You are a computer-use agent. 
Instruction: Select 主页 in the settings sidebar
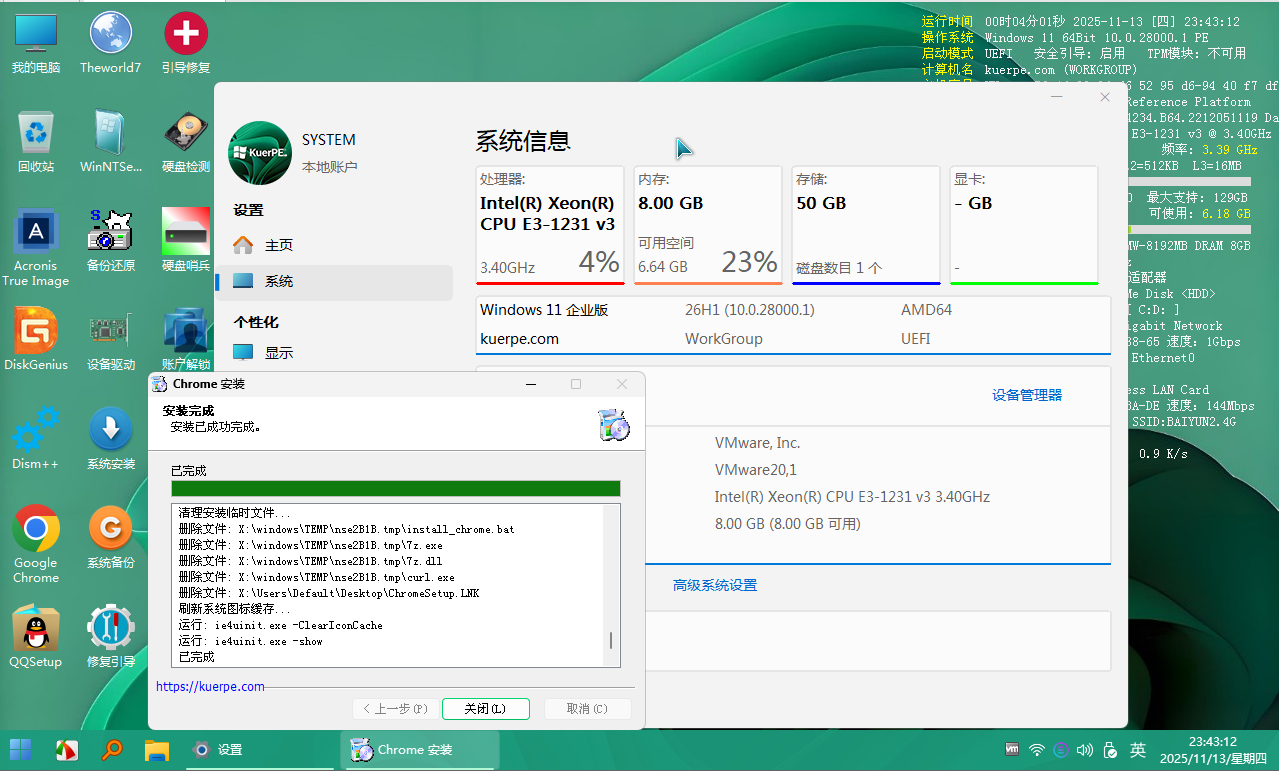278,245
